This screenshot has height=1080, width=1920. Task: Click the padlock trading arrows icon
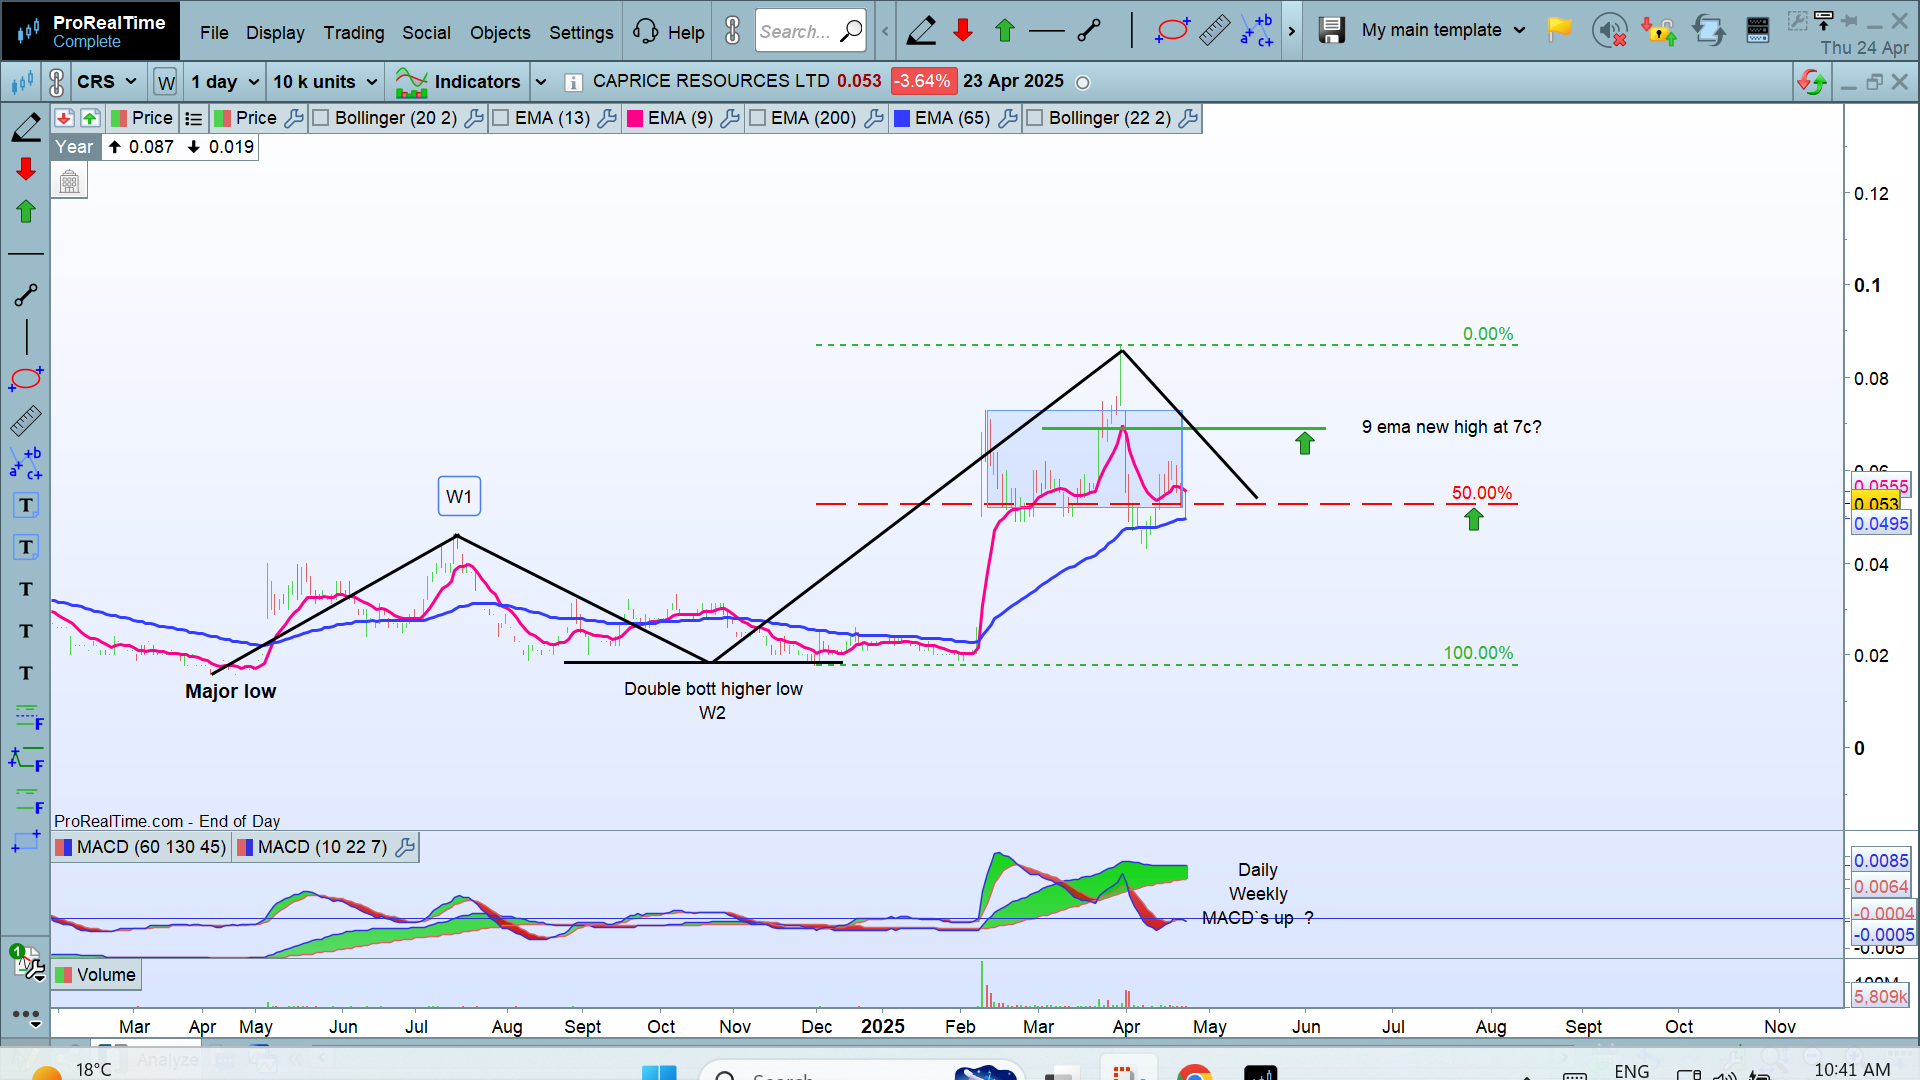tap(1659, 31)
